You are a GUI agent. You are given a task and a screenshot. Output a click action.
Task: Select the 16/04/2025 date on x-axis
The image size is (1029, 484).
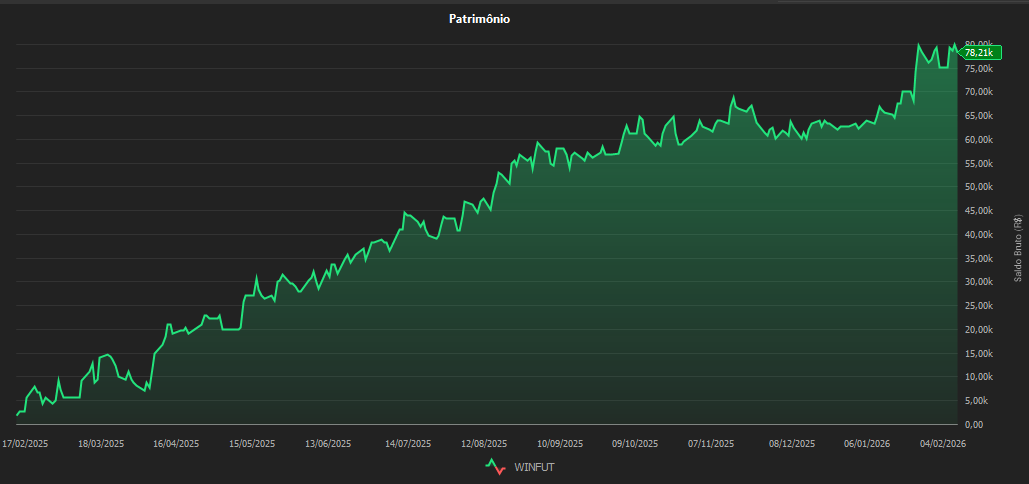point(176,443)
